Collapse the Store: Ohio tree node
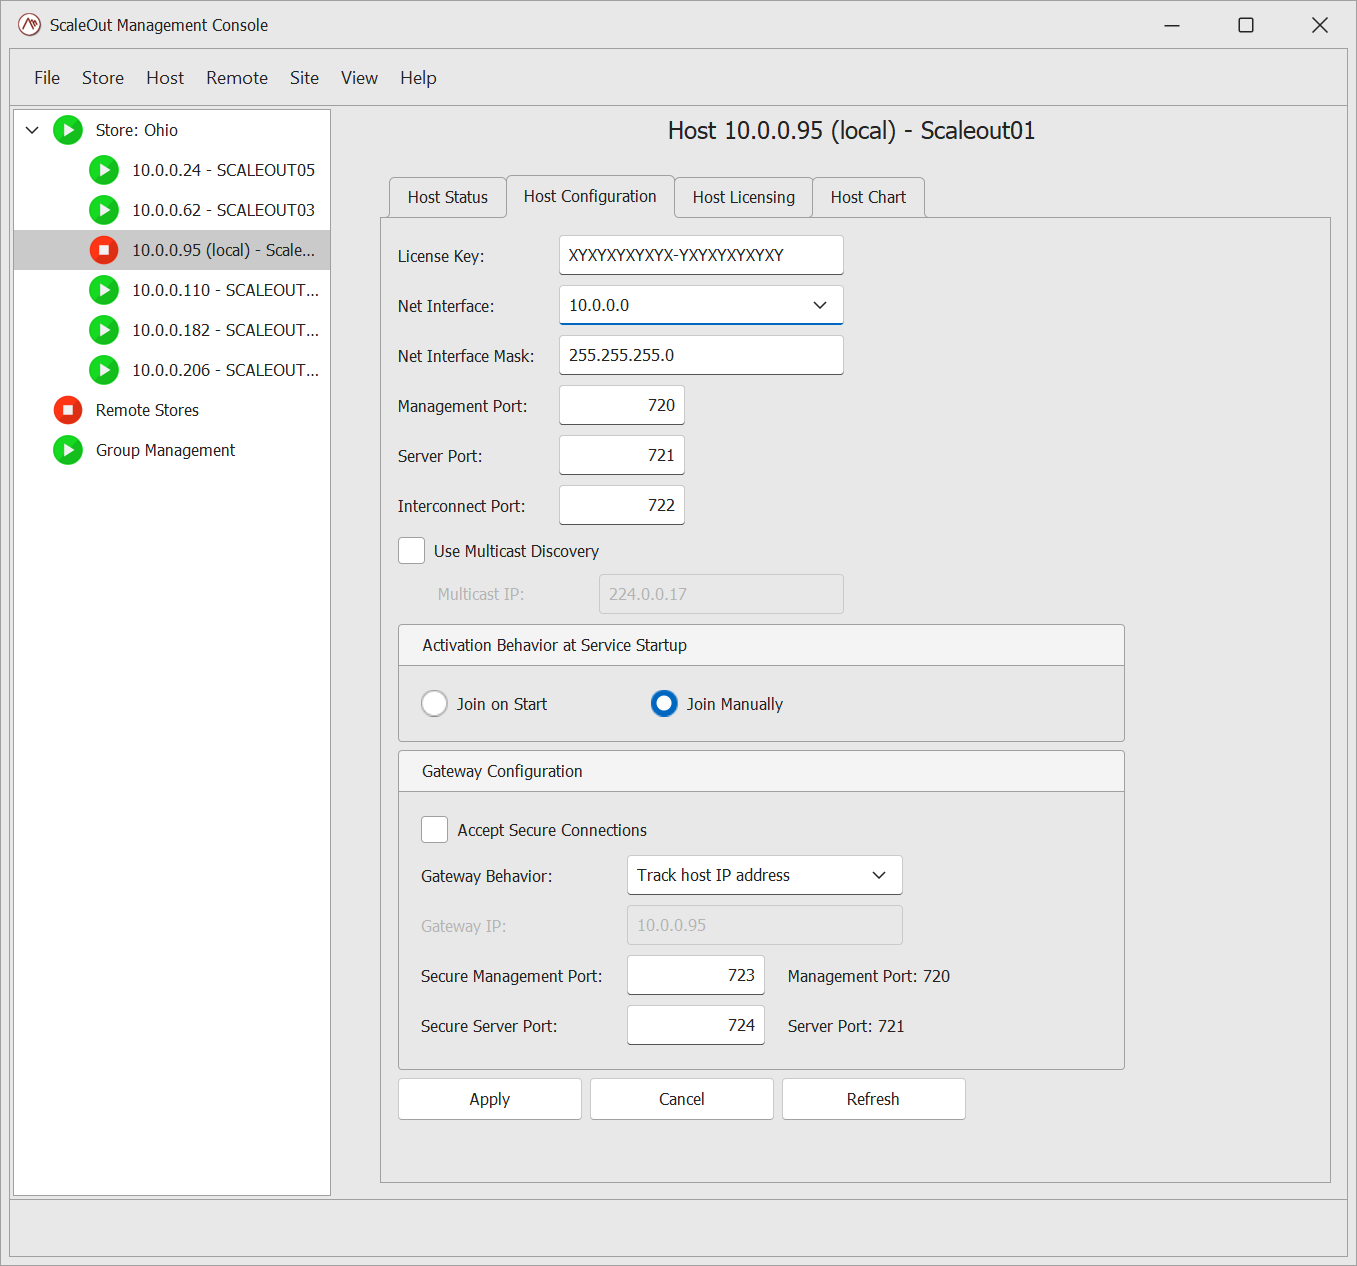 [32, 130]
